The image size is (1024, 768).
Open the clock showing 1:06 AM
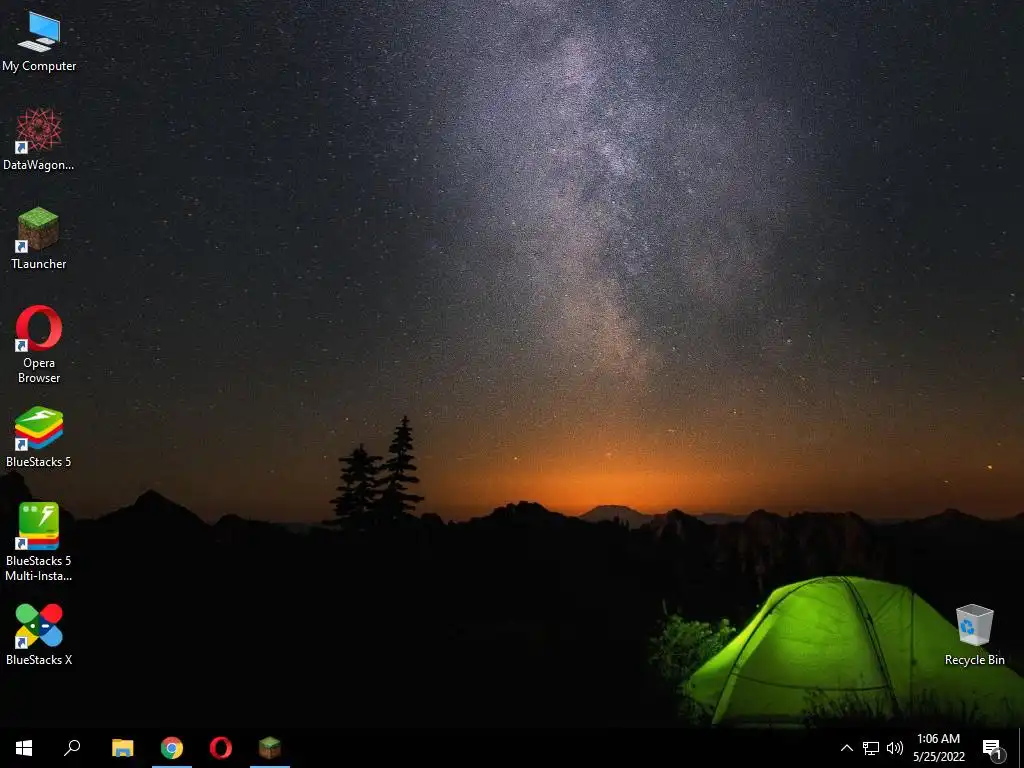938,748
